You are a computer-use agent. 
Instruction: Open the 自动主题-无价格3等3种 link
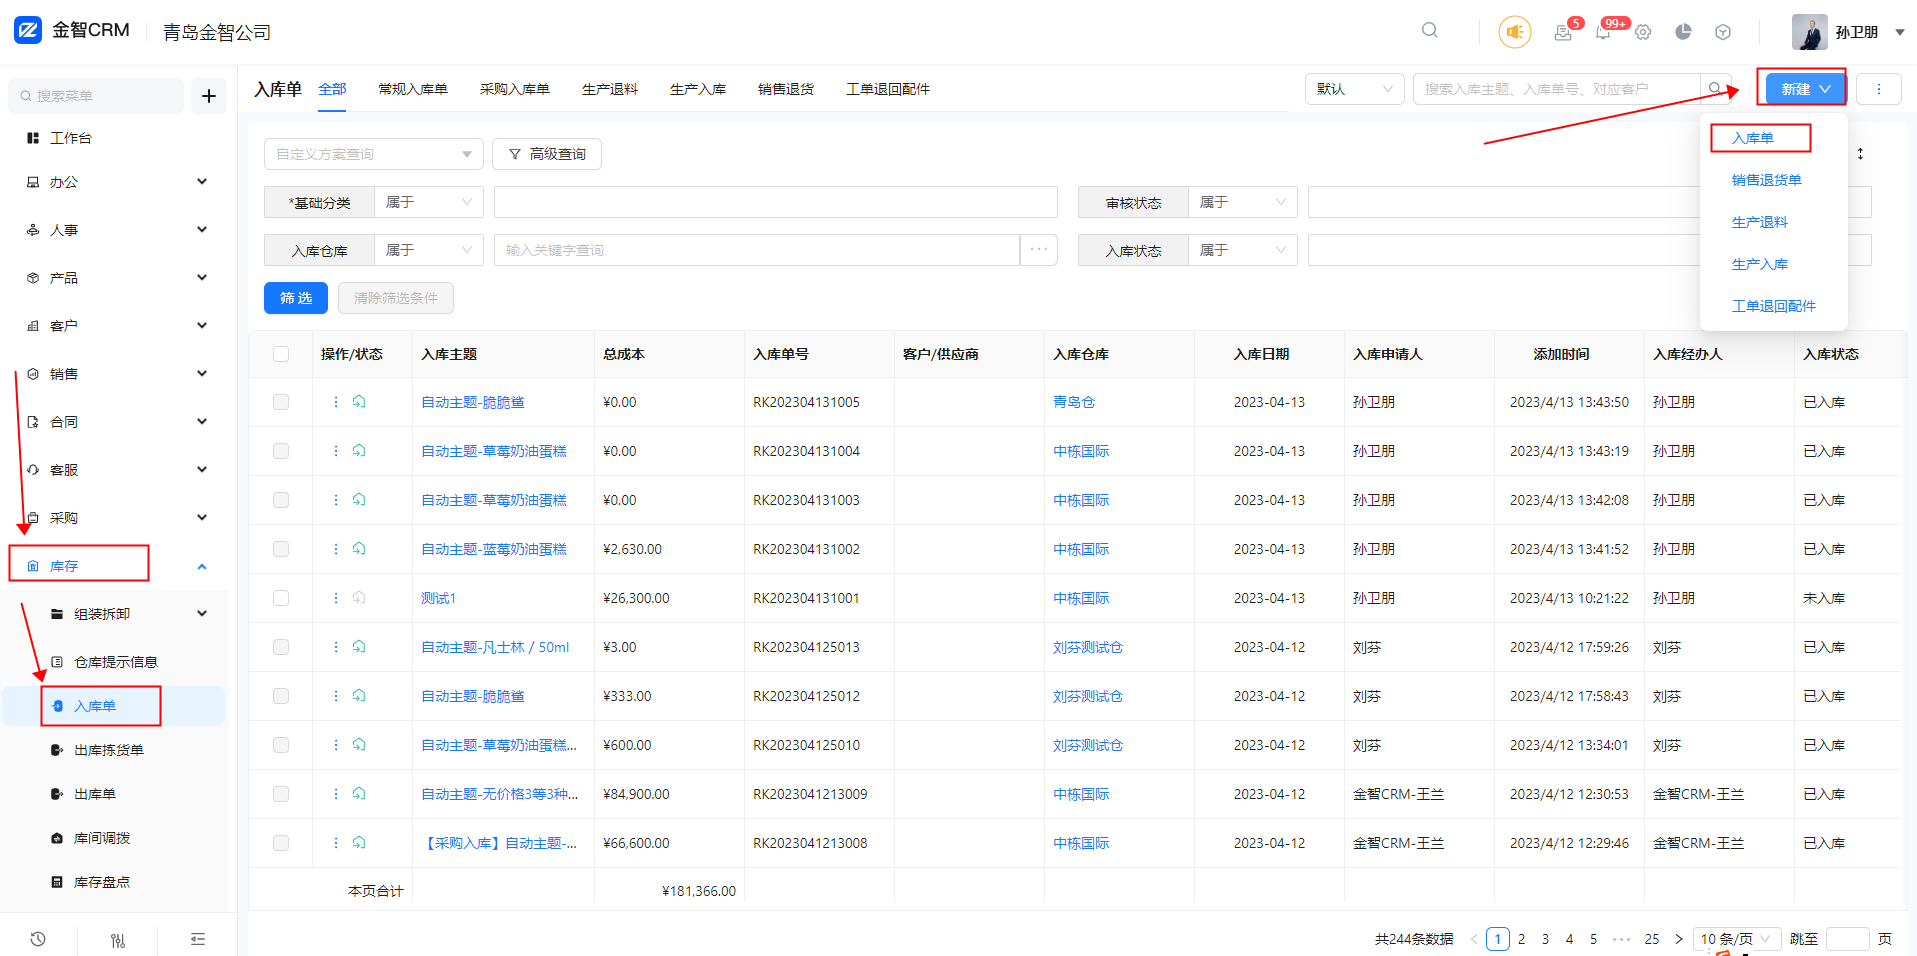(x=500, y=794)
